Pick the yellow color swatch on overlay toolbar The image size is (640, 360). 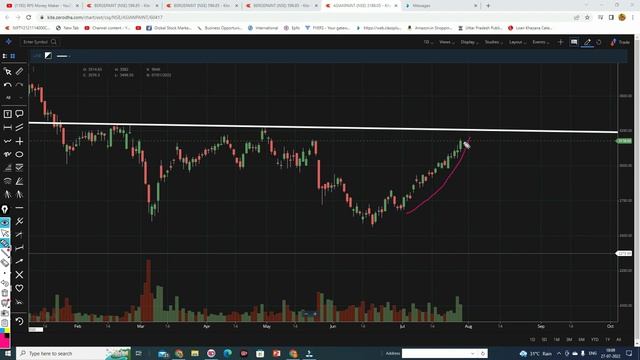tap(7, 331)
